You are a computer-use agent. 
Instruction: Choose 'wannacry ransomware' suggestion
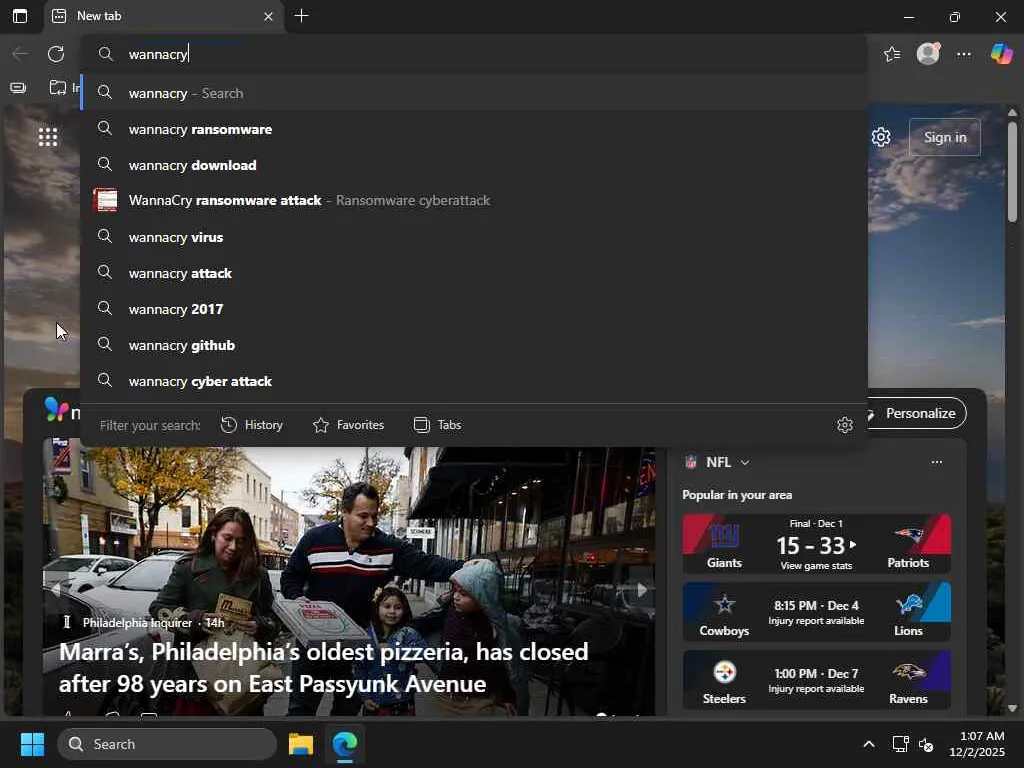pyautogui.click(x=474, y=129)
